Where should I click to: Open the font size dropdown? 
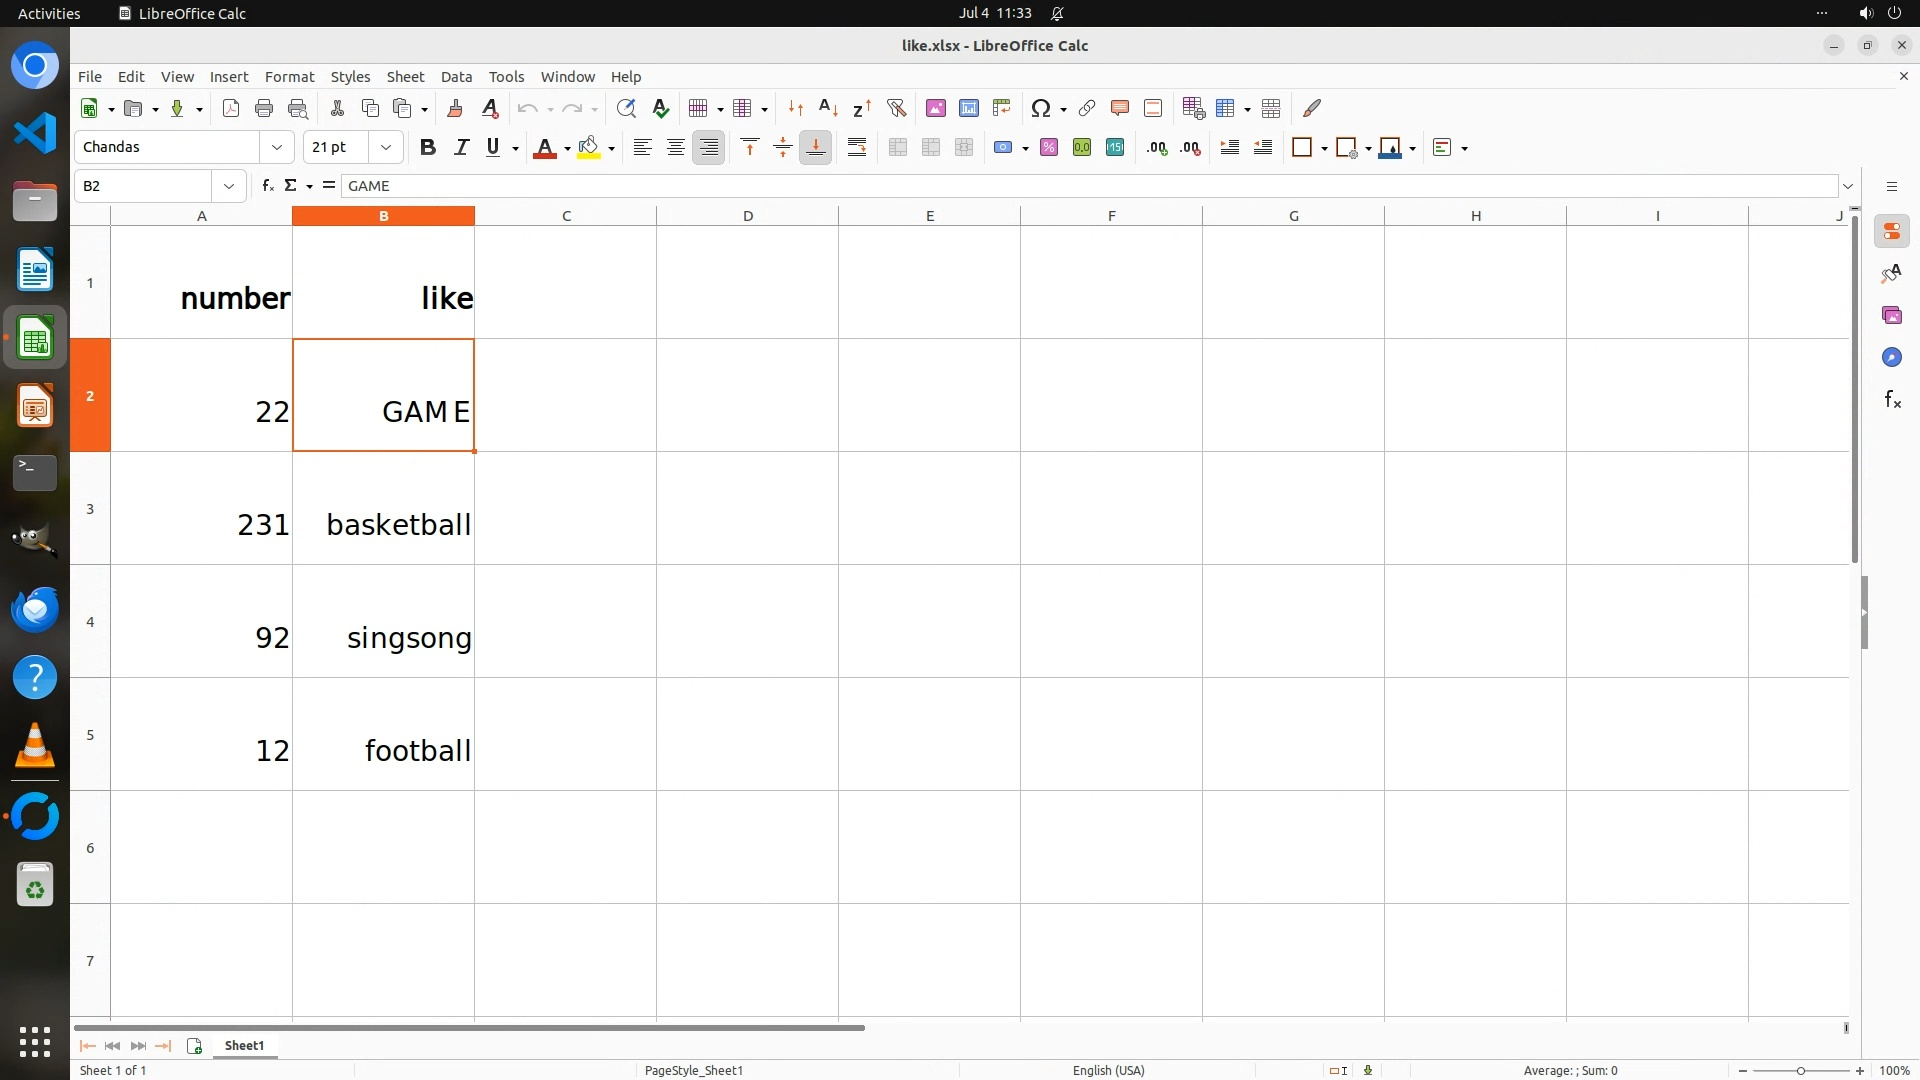(x=385, y=148)
